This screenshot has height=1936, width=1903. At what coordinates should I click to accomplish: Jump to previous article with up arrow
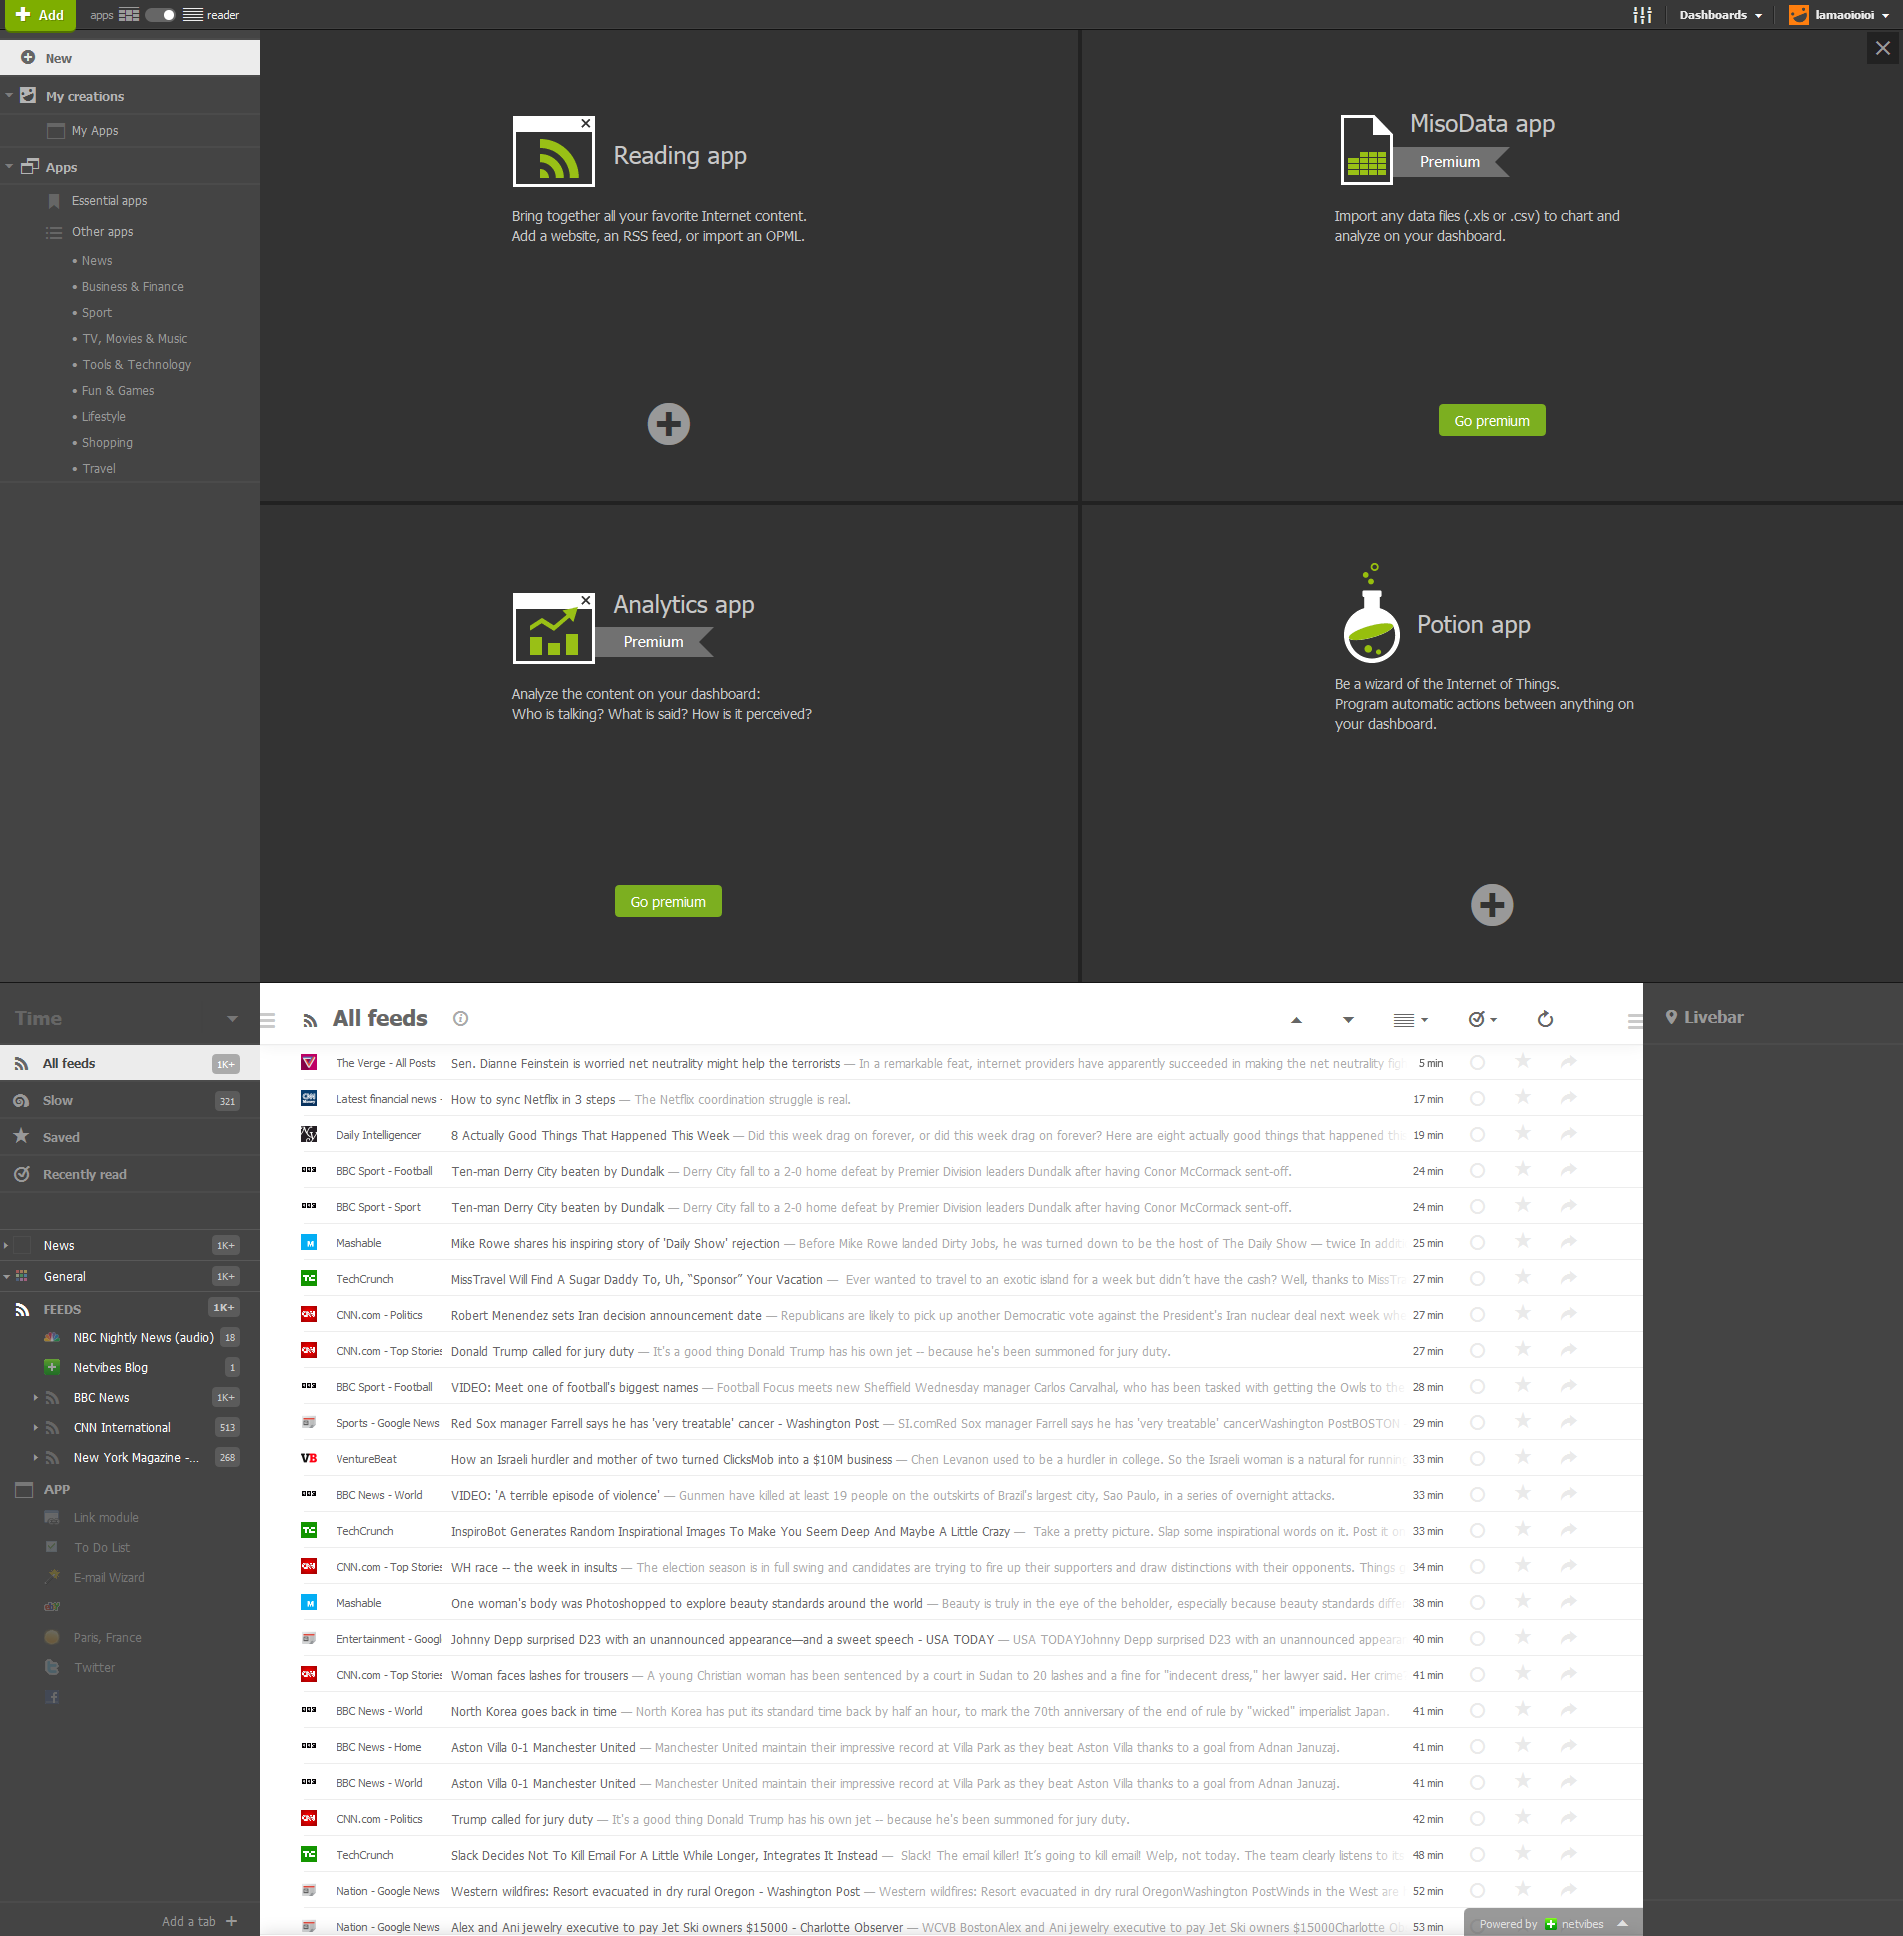[x=1296, y=1020]
